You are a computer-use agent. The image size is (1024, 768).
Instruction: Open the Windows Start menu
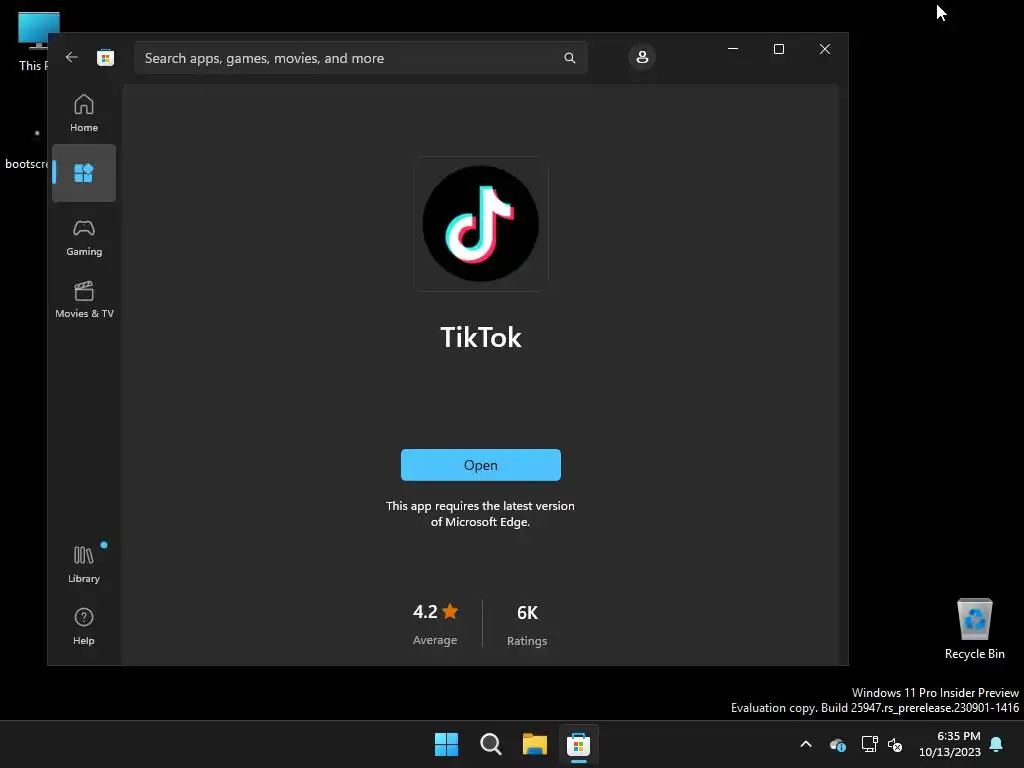tap(447, 744)
